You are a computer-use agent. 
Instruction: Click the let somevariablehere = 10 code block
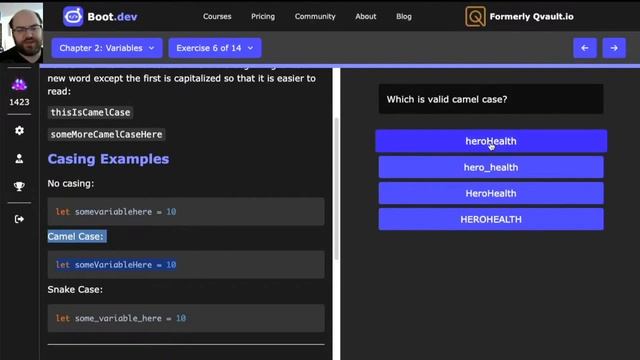tap(186, 211)
